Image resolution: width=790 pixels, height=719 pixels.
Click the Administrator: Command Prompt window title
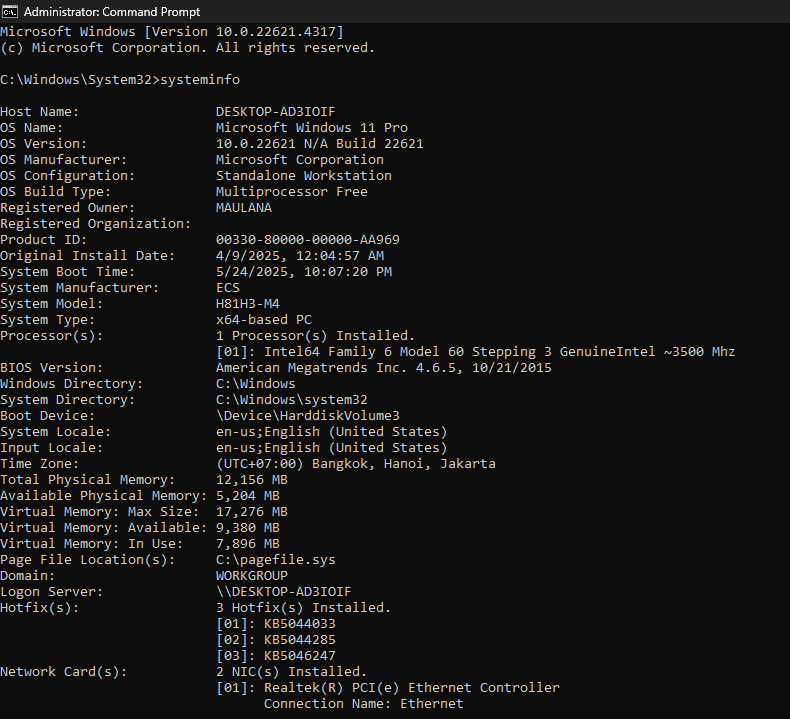(x=112, y=12)
